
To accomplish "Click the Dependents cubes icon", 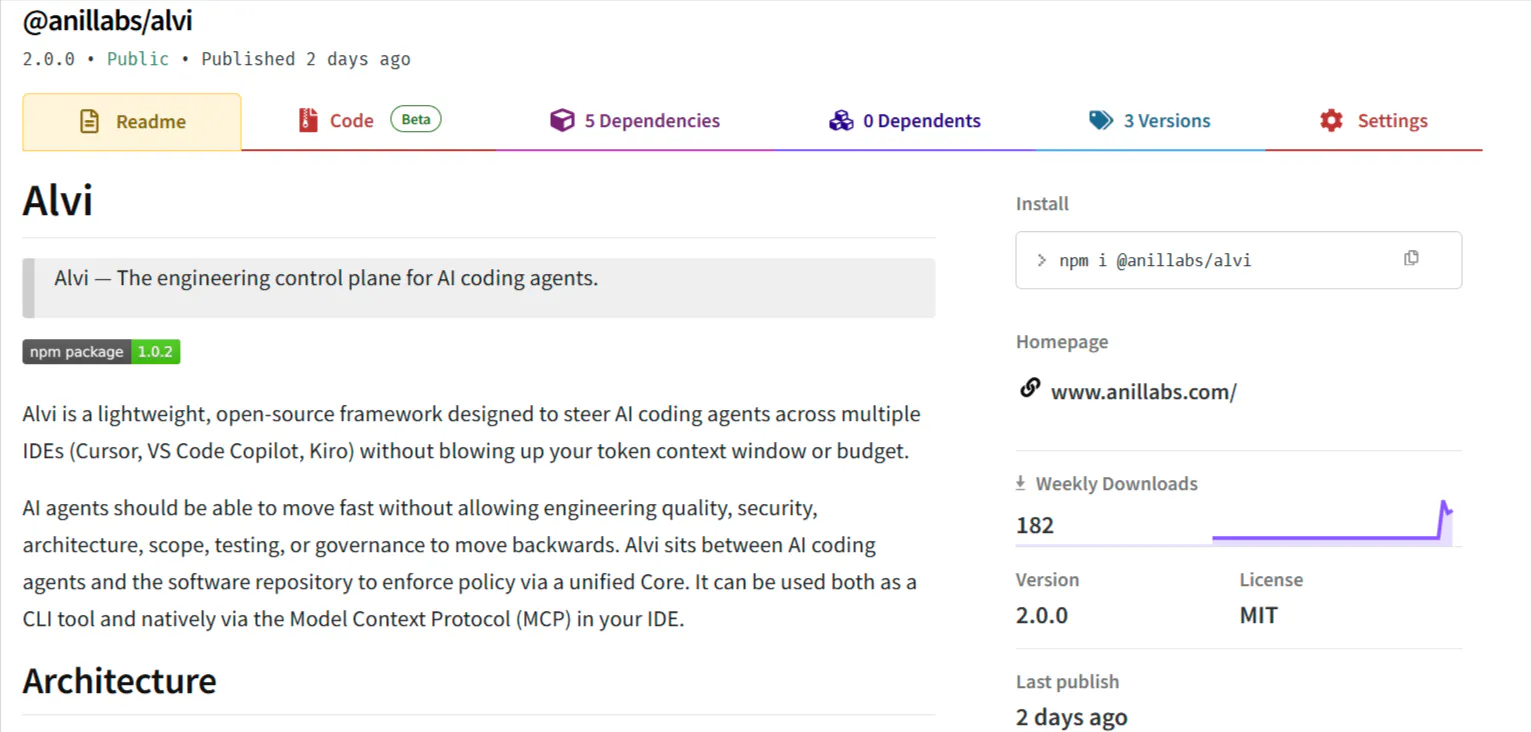I will point(841,121).
